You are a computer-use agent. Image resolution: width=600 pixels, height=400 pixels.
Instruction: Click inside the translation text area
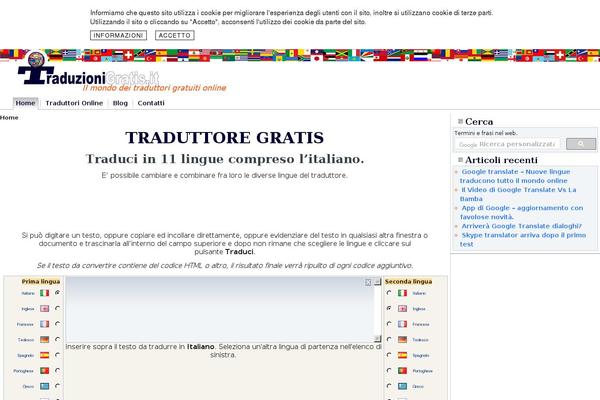point(220,309)
